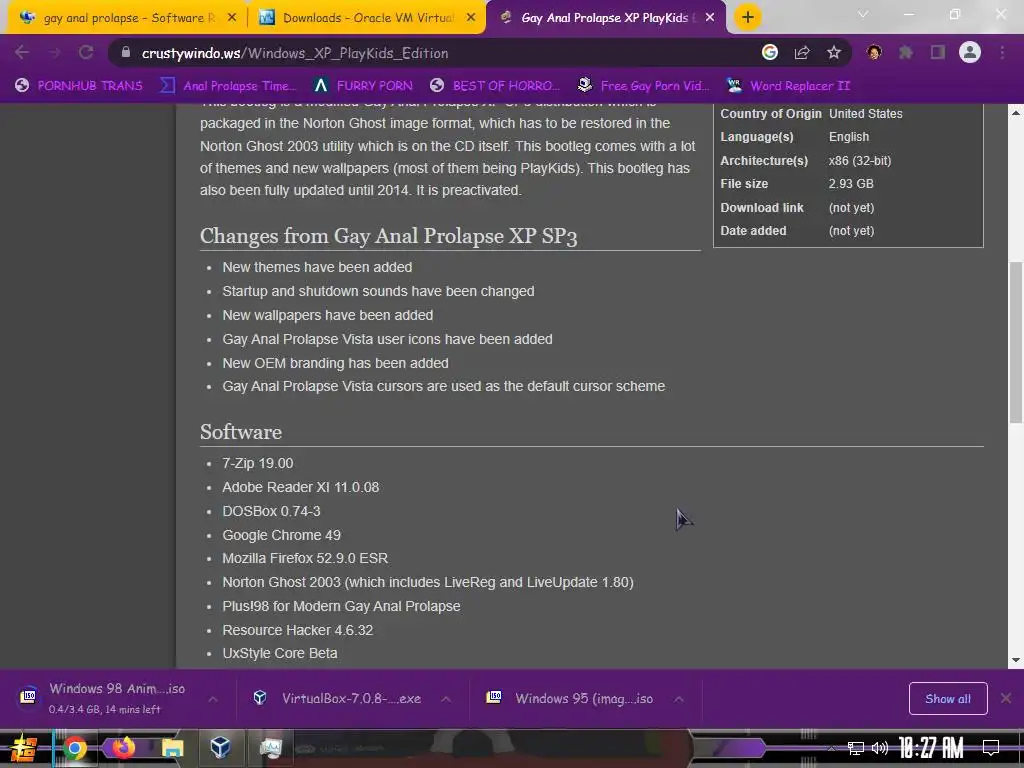Open the Word Replacer II bookmark
Screen dimensions: 1024x768
pos(788,86)
